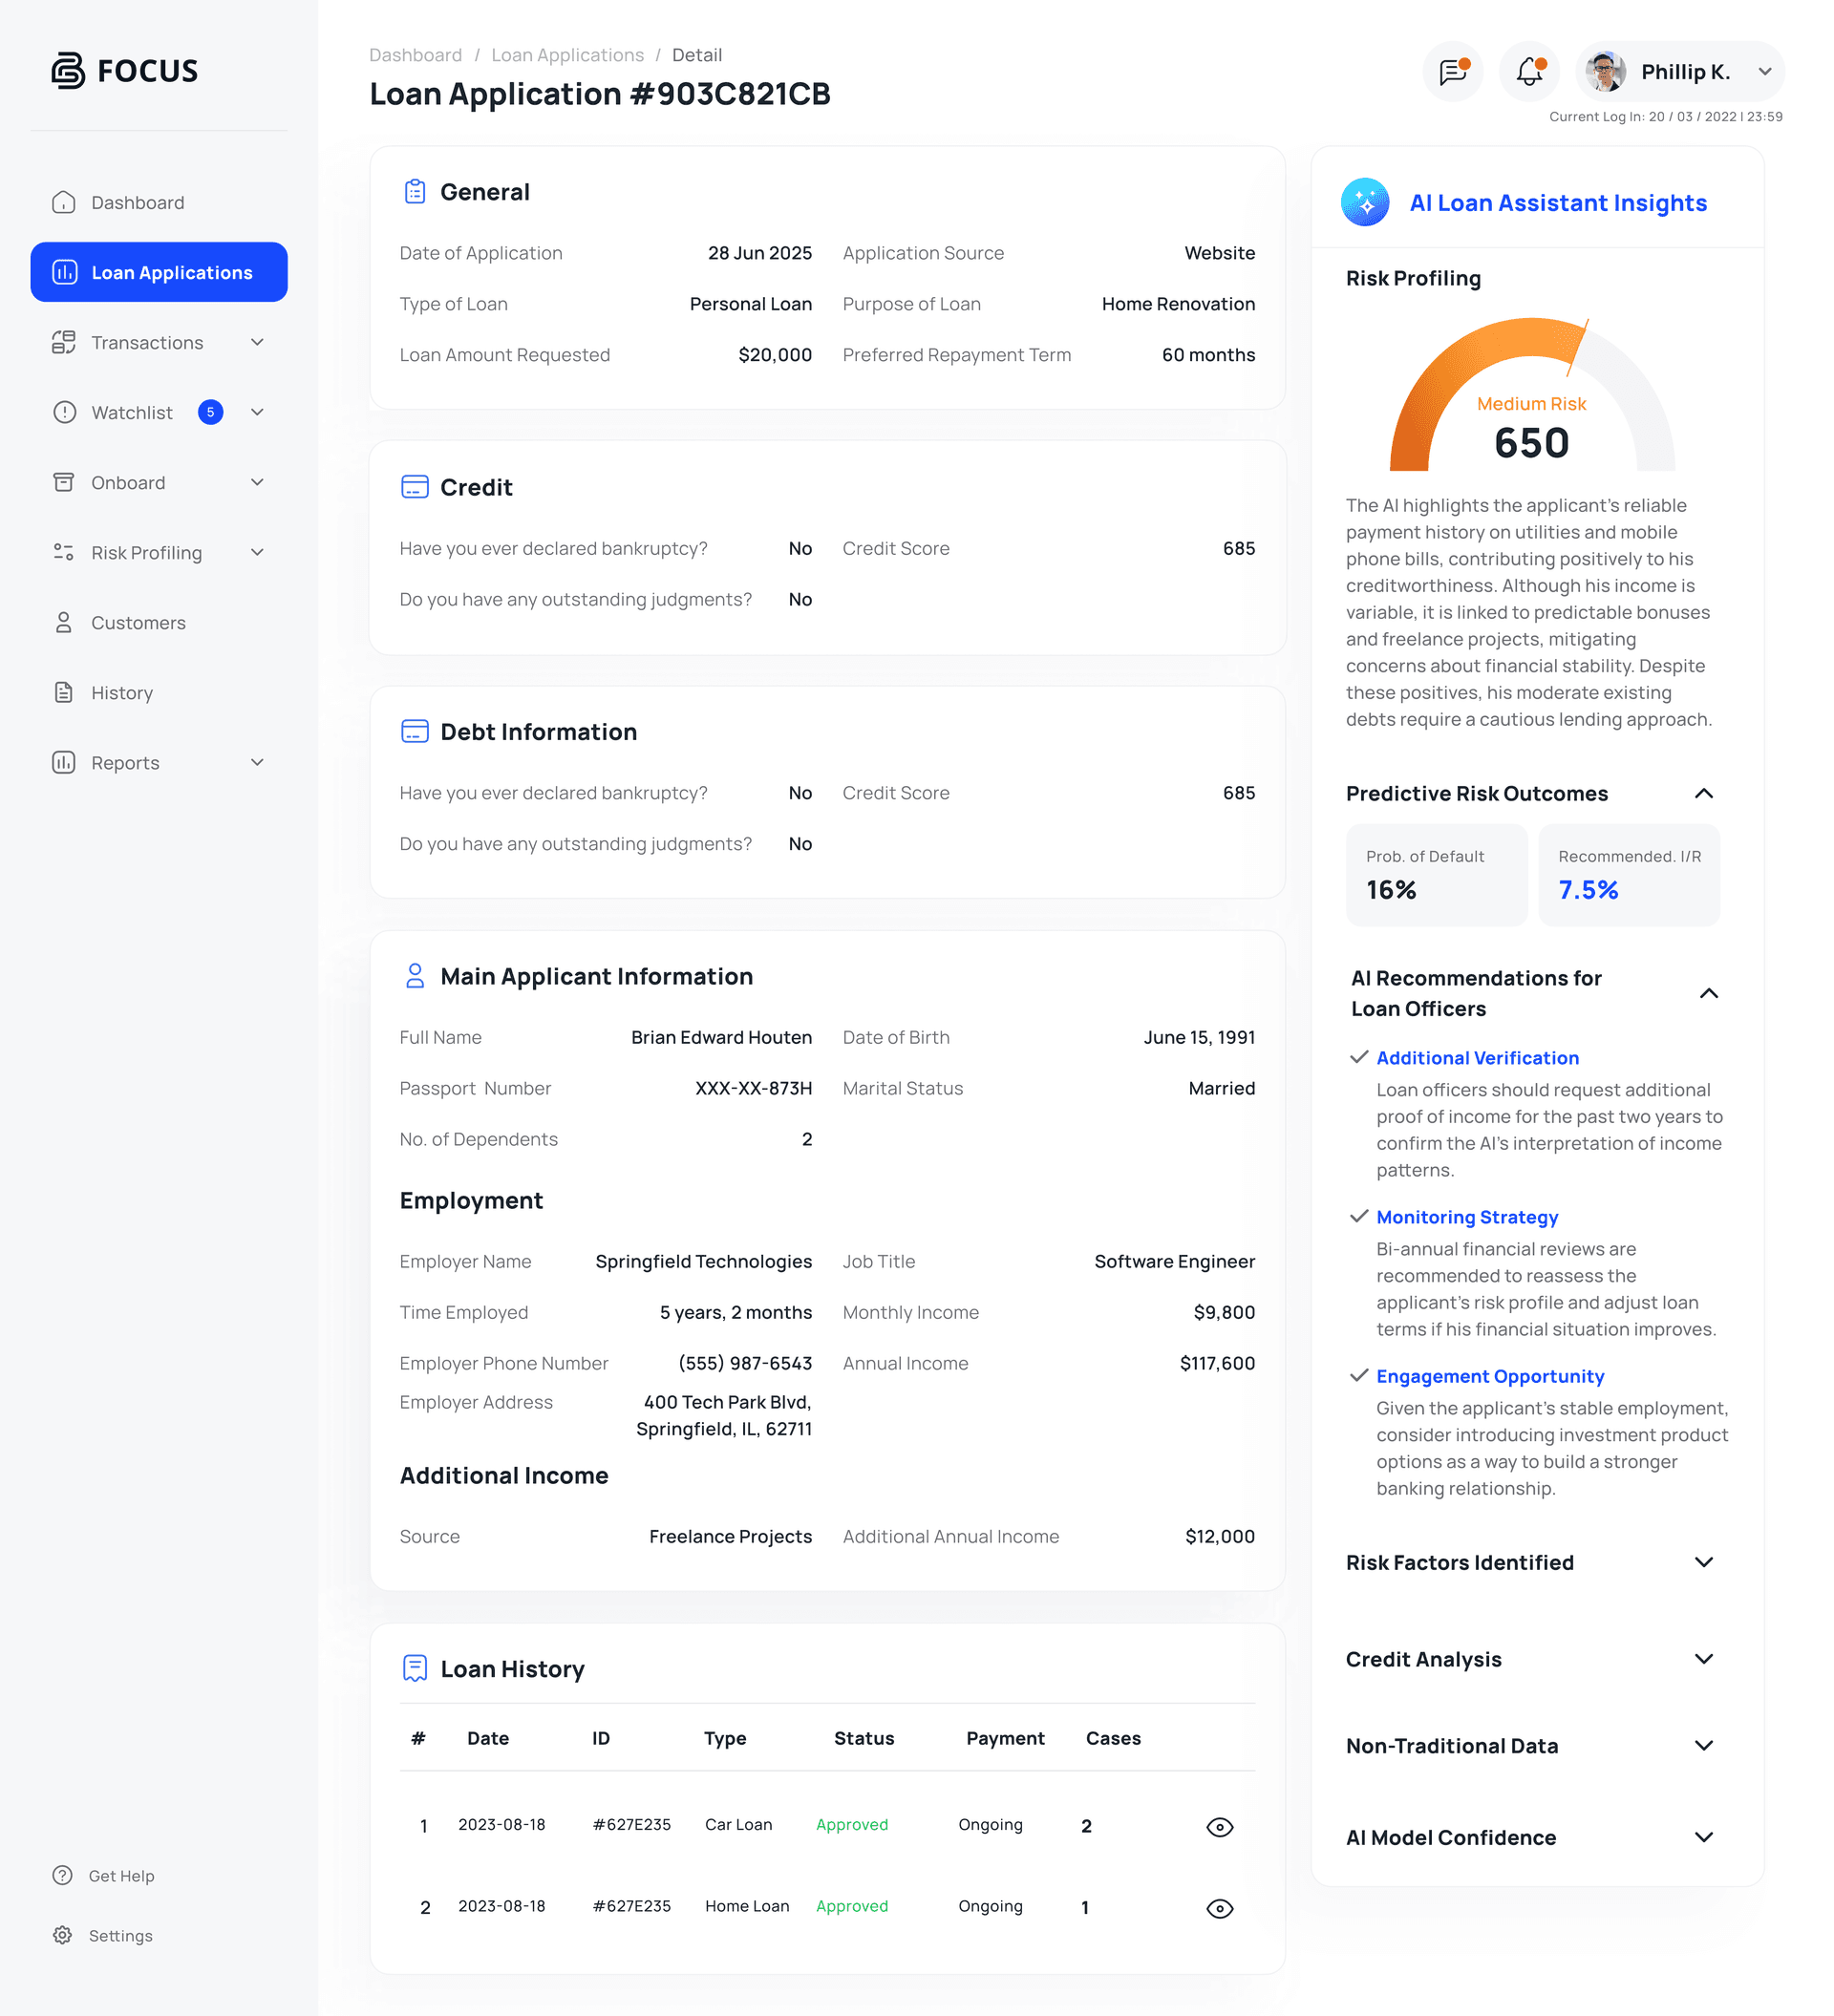Open Settings via the gear icon
1834x2016 pixels.
point(63,1935)
